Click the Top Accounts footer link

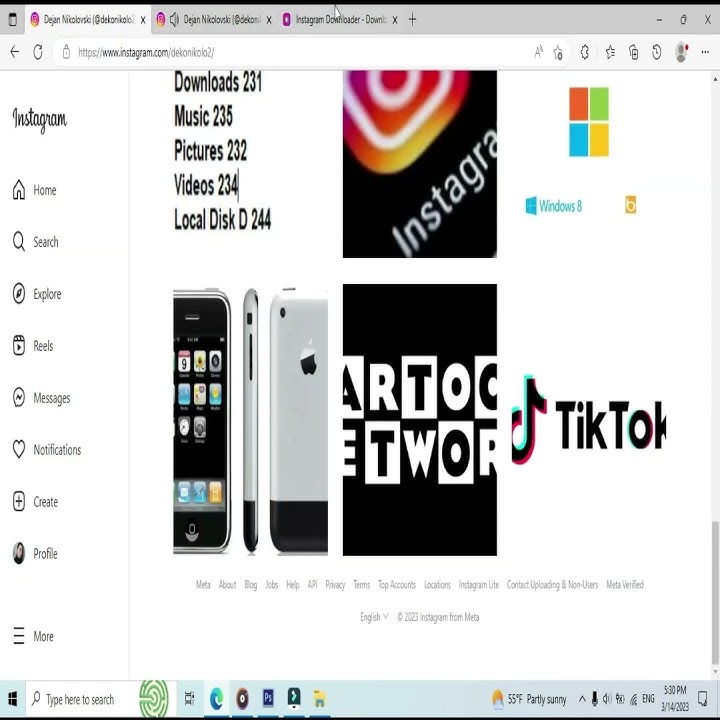[x=397, y=585]
